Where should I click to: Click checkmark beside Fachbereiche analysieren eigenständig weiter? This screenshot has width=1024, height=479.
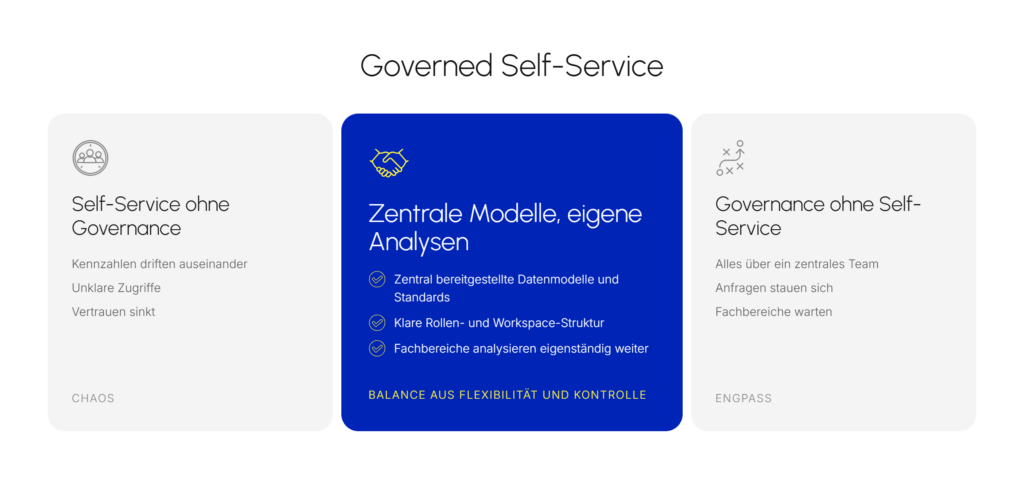point(377,348)
